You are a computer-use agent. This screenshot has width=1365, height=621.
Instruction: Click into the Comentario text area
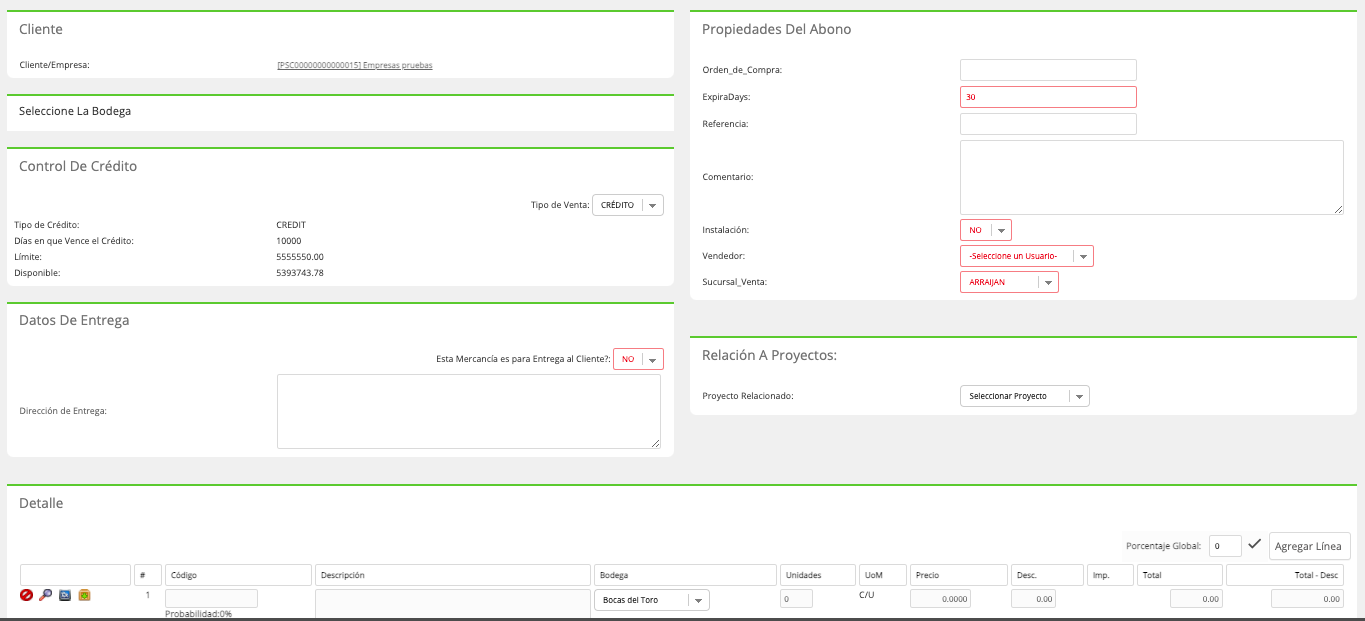[x=1151, y=177]
